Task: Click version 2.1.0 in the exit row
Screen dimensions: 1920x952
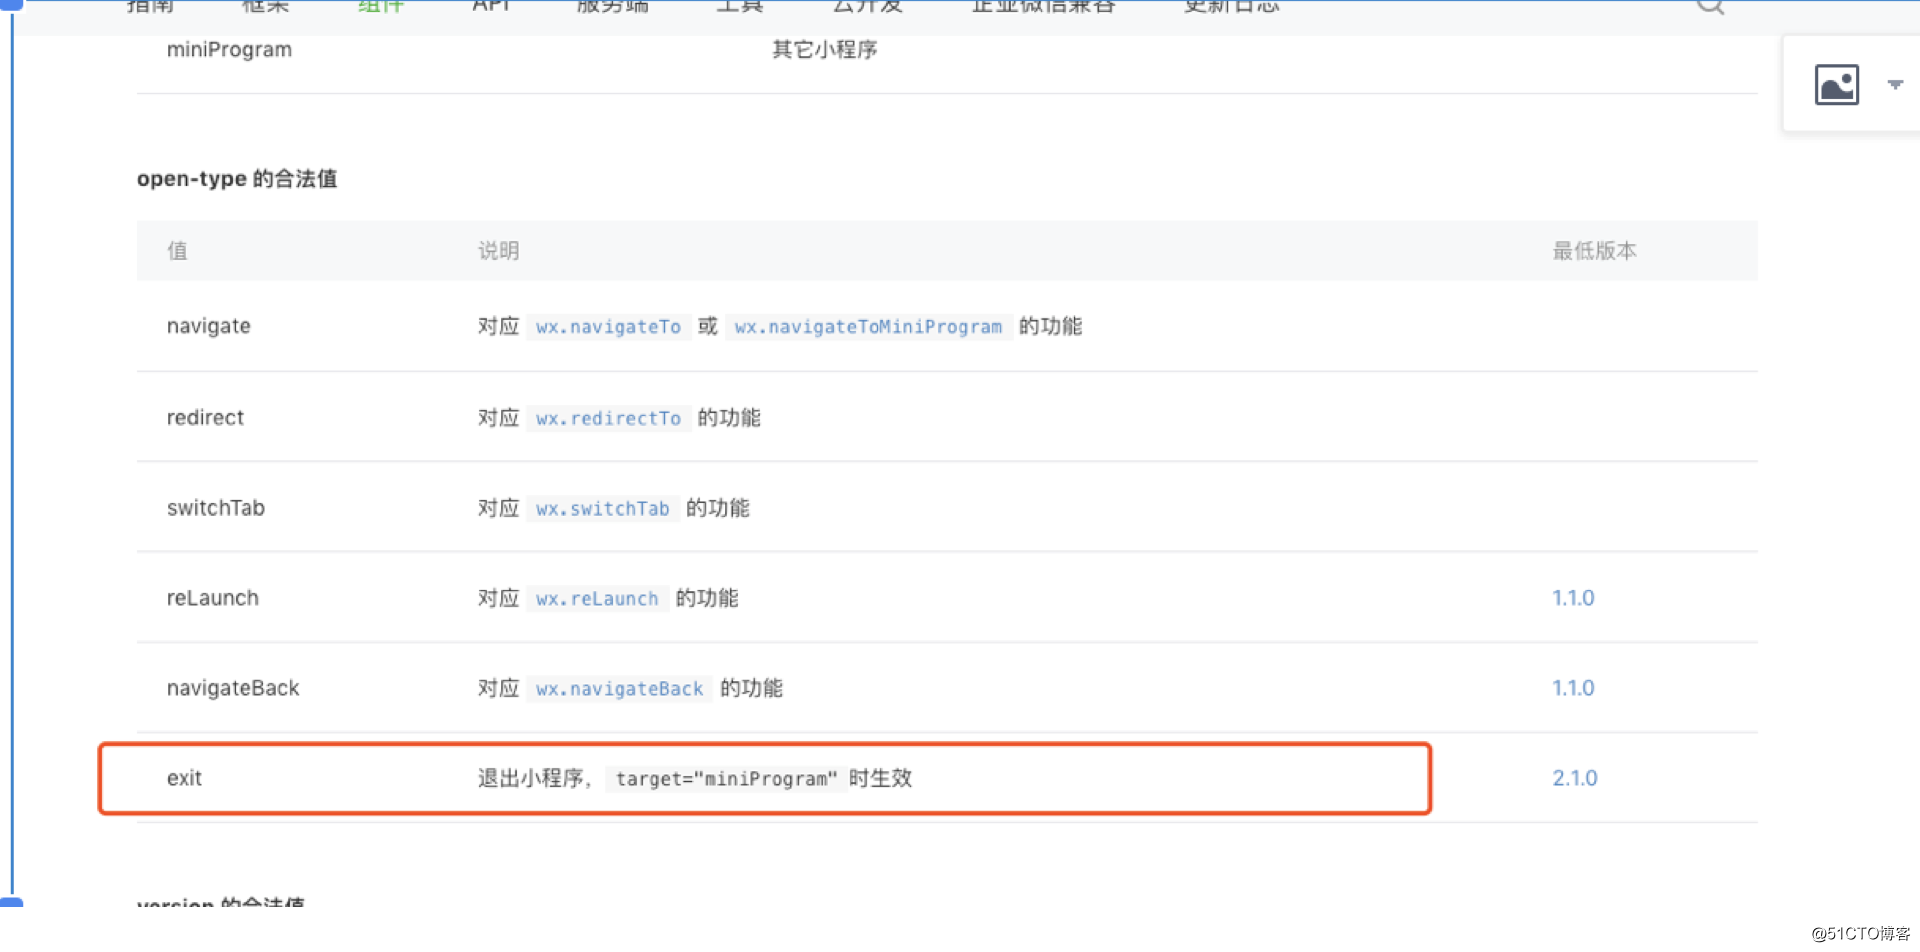Action: [x=1575, y=778]
